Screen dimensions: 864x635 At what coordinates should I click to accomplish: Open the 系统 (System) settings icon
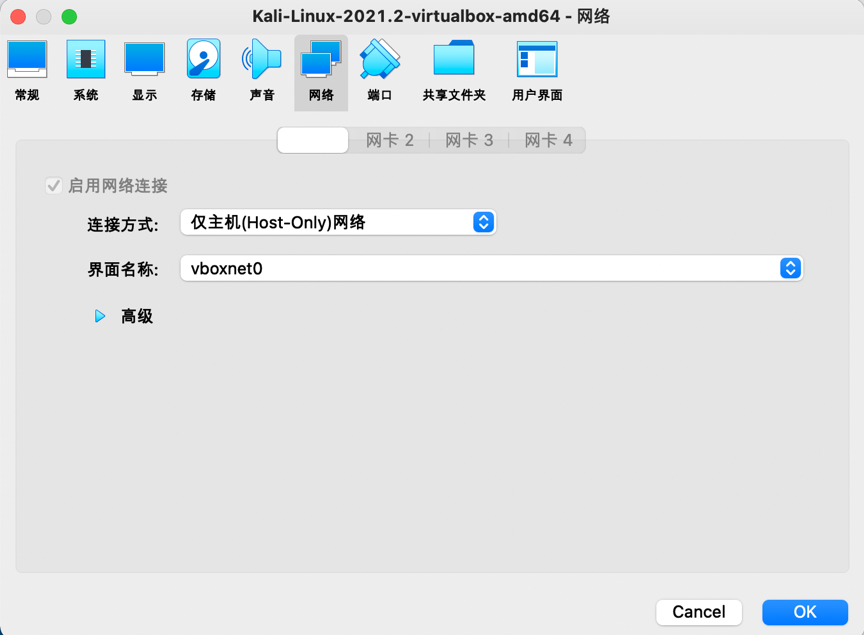[86, 62]
